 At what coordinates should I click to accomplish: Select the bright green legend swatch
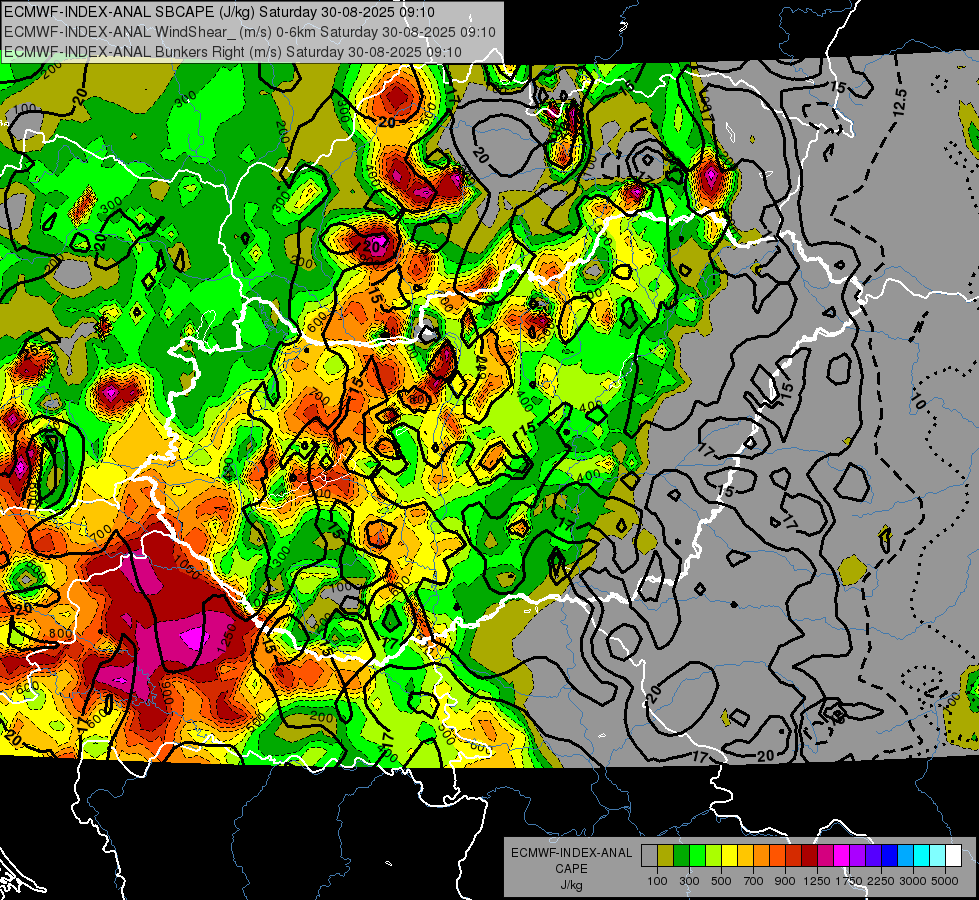click(x=697, y=856)
